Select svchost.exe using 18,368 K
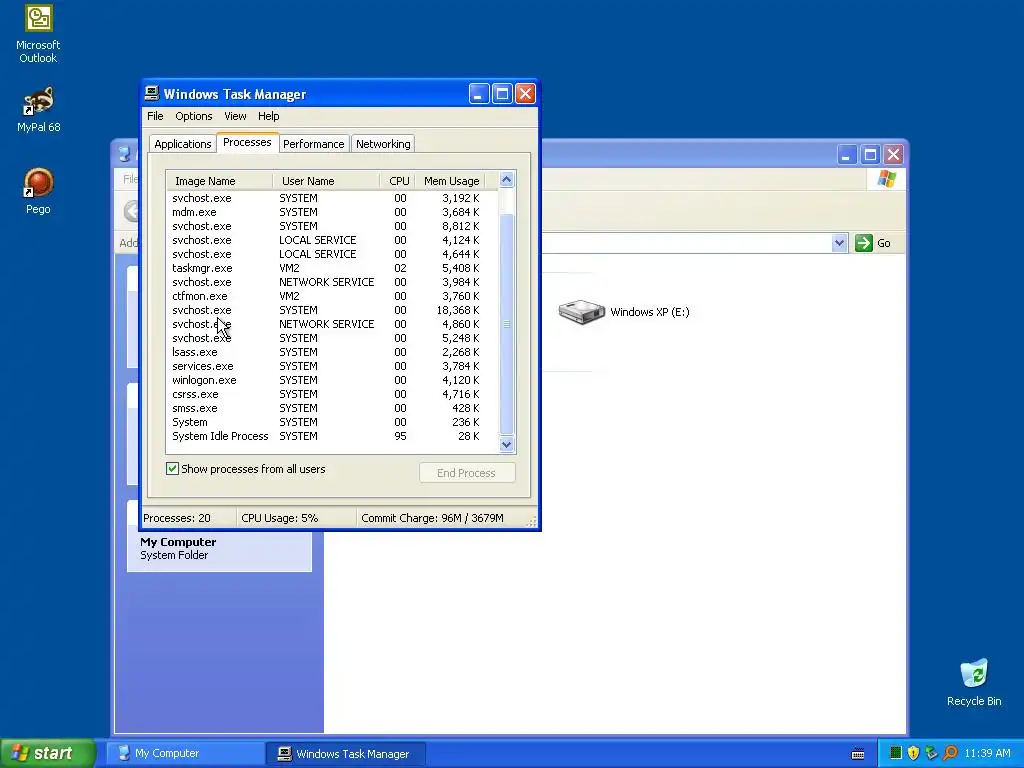The height and width of the screenshot is (768, 1024). [x=332, y=310]
